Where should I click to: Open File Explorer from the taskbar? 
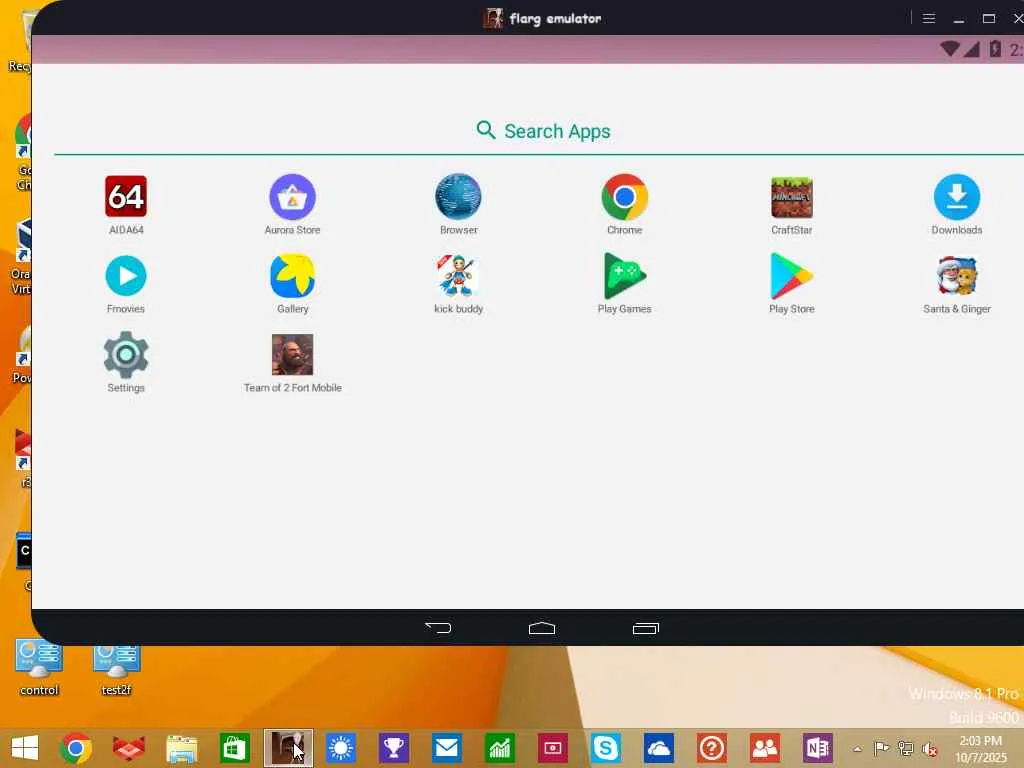click(x=182, y=748)
